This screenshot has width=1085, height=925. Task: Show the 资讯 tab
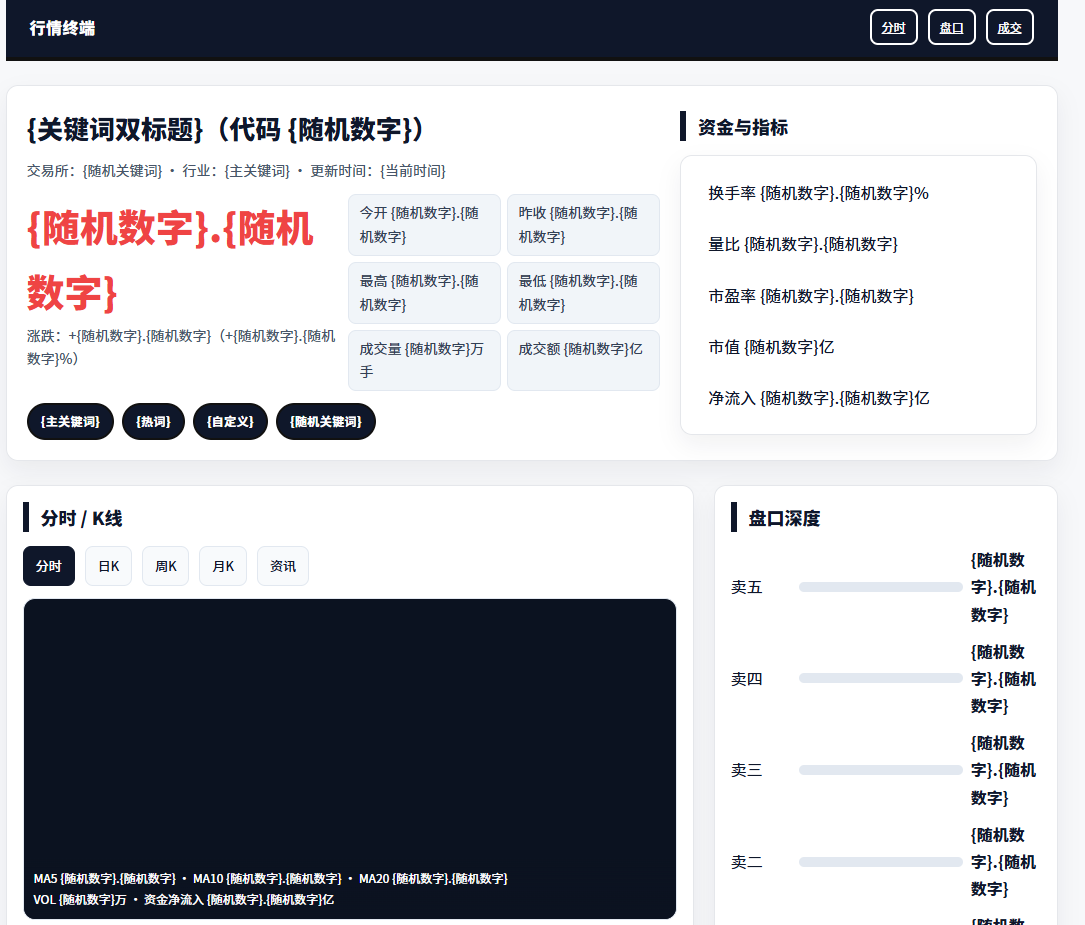point(282,566)
